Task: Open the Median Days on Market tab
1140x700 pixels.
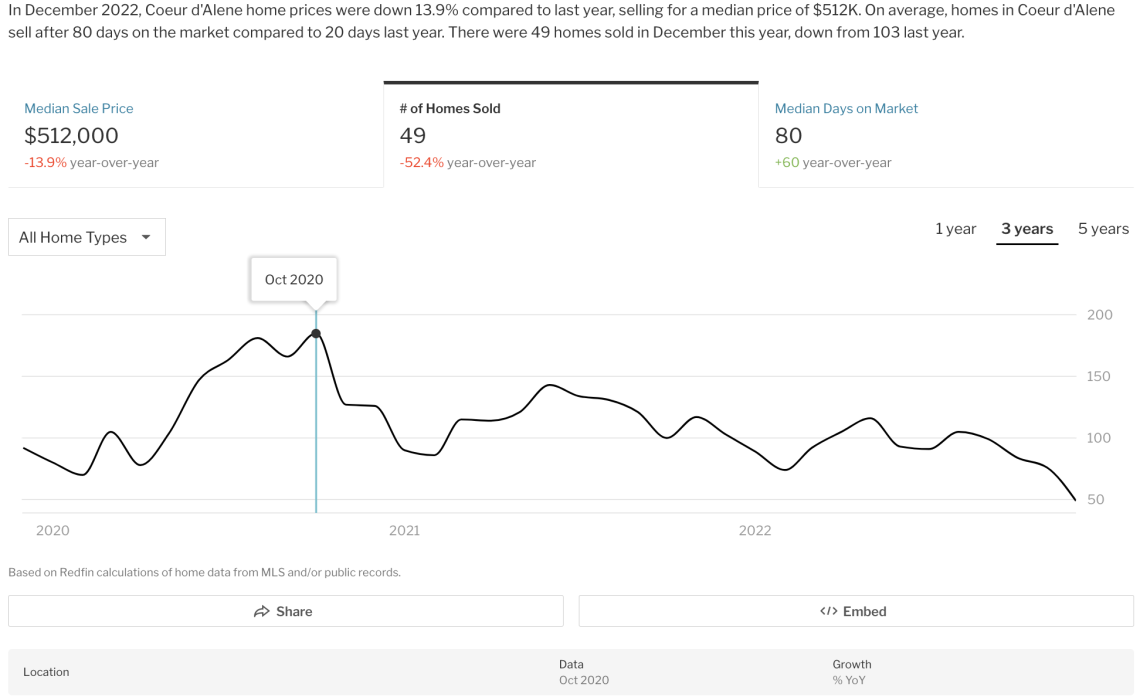Action: tap(945, 135)
